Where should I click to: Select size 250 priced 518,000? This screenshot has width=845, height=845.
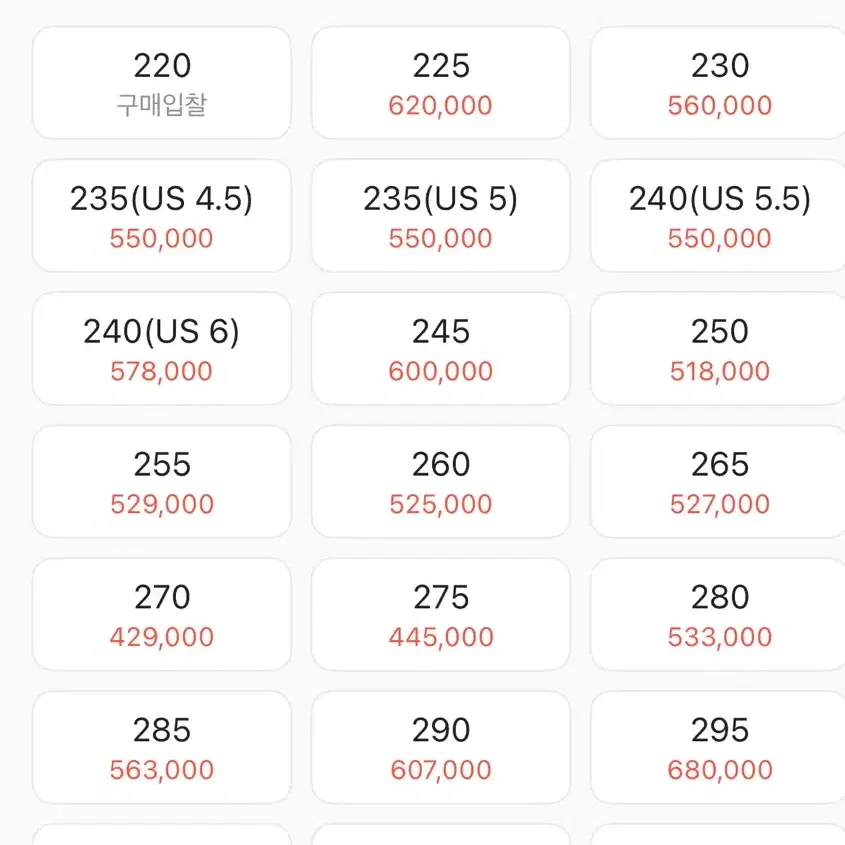[718, 349]
